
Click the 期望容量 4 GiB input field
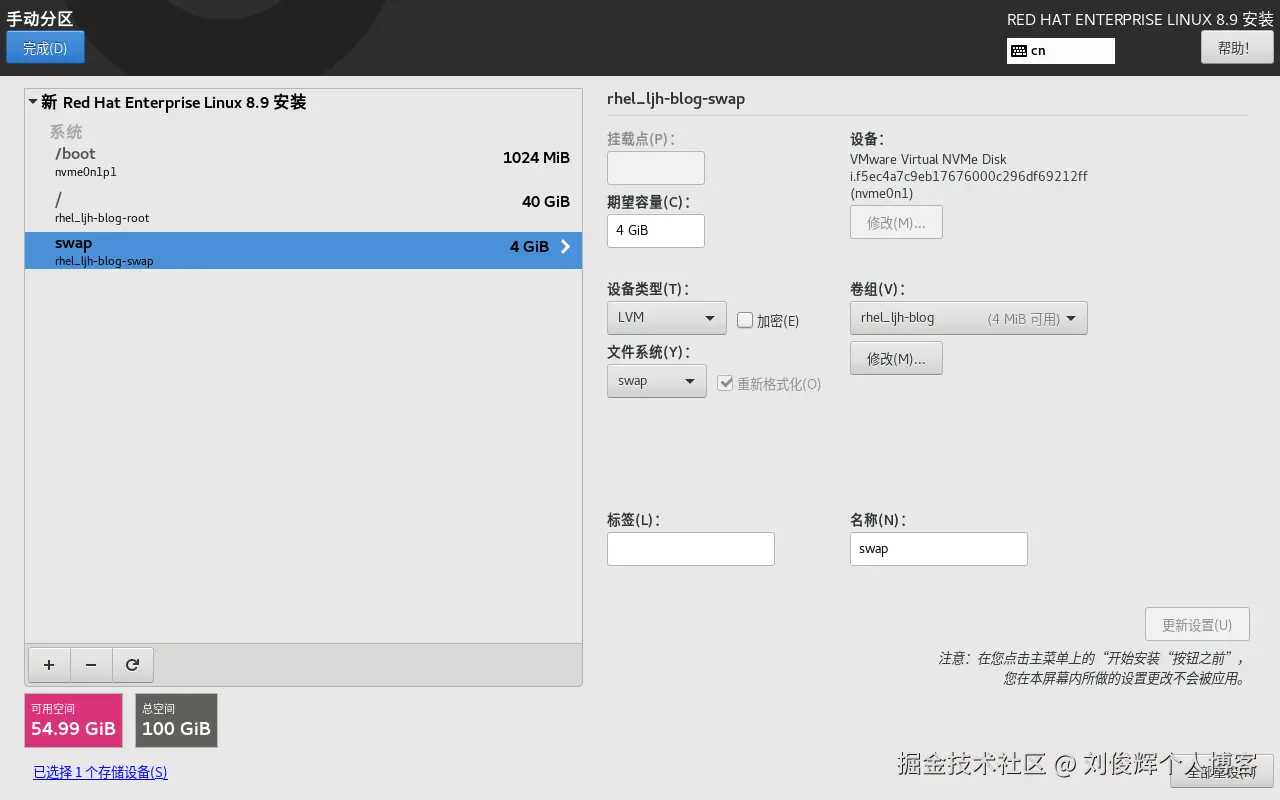click(656, 230)
